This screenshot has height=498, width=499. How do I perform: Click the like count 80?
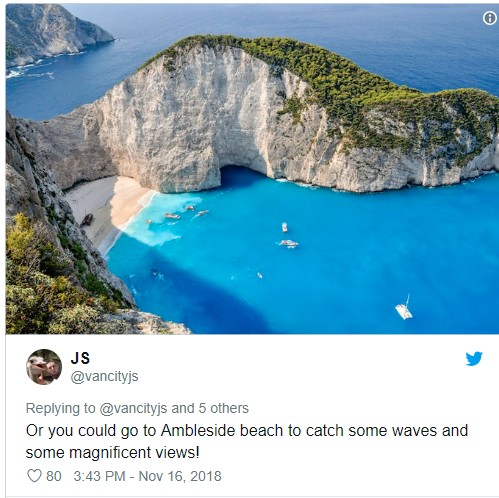(54, 476)
